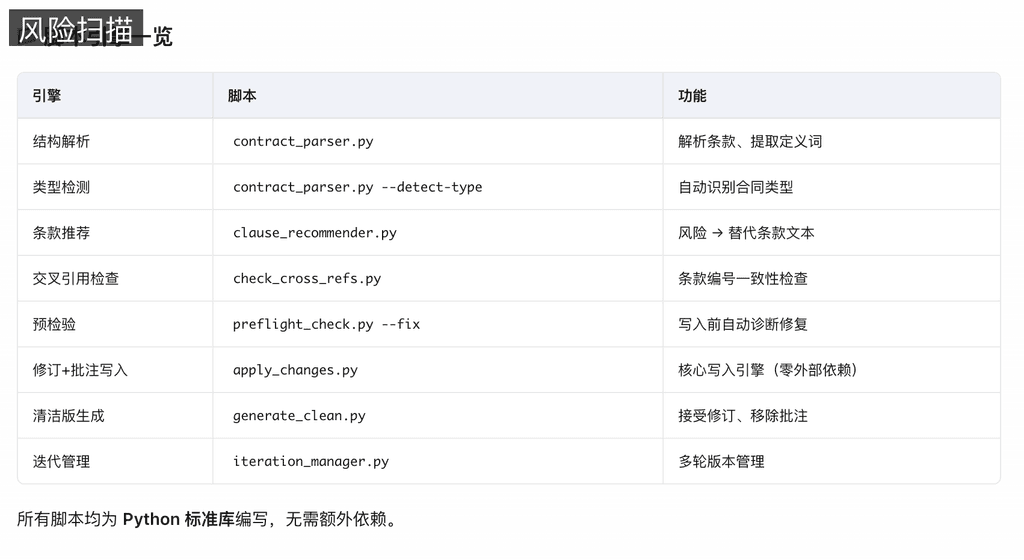Select preflight_check.py --fix code text
This screenshot has width=1024, height=560.
click(326, 325)
